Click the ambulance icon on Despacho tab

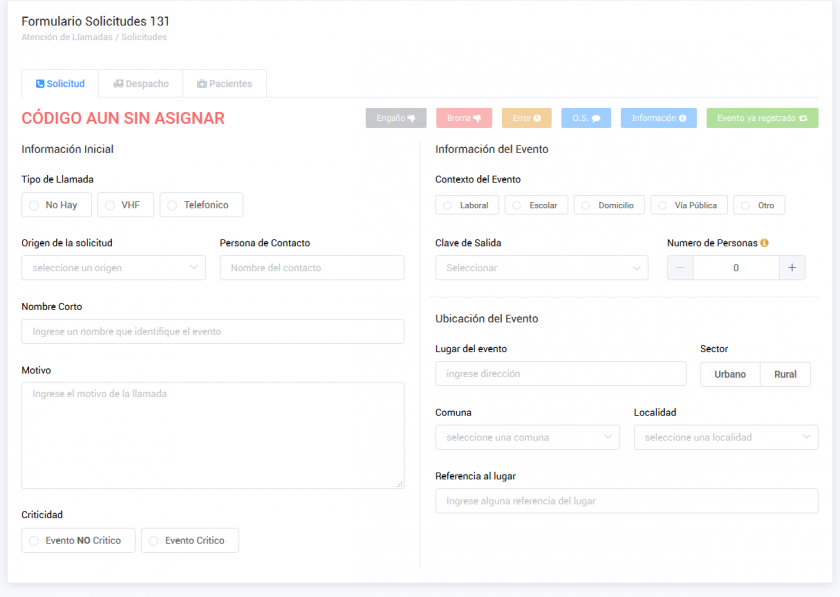coord(117,84)
